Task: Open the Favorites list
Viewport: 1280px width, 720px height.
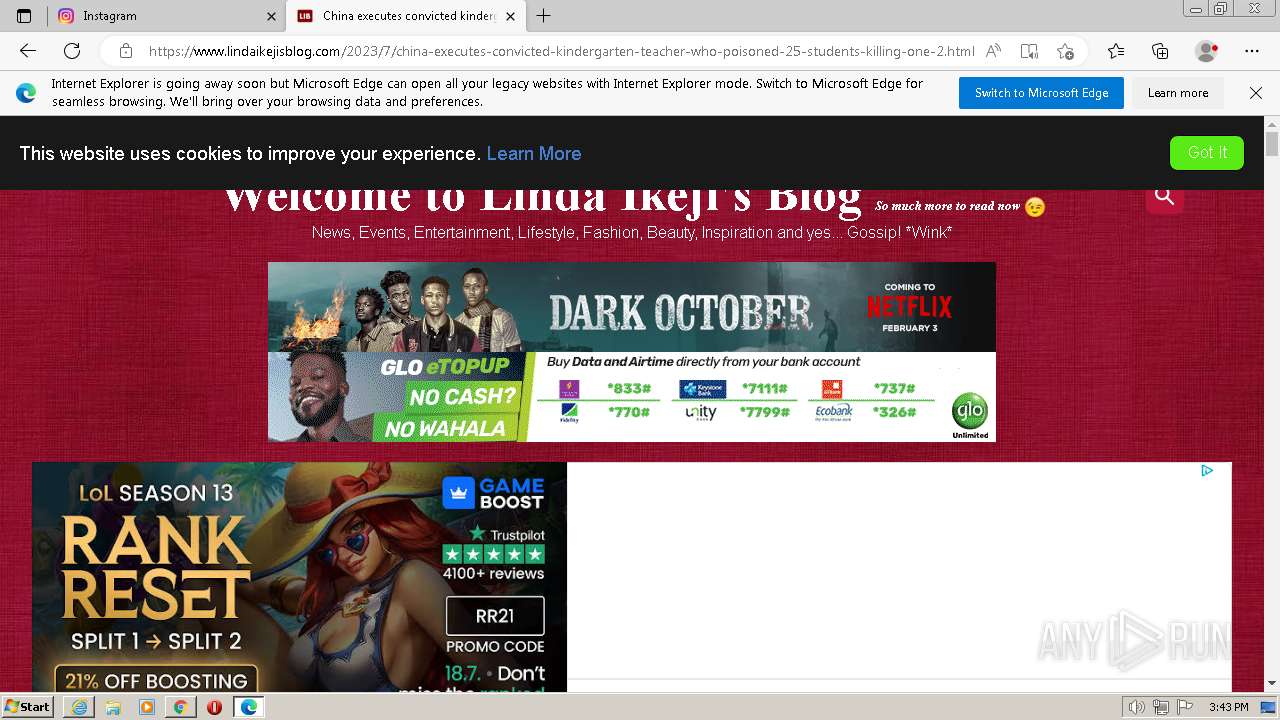Action: 1116,51
